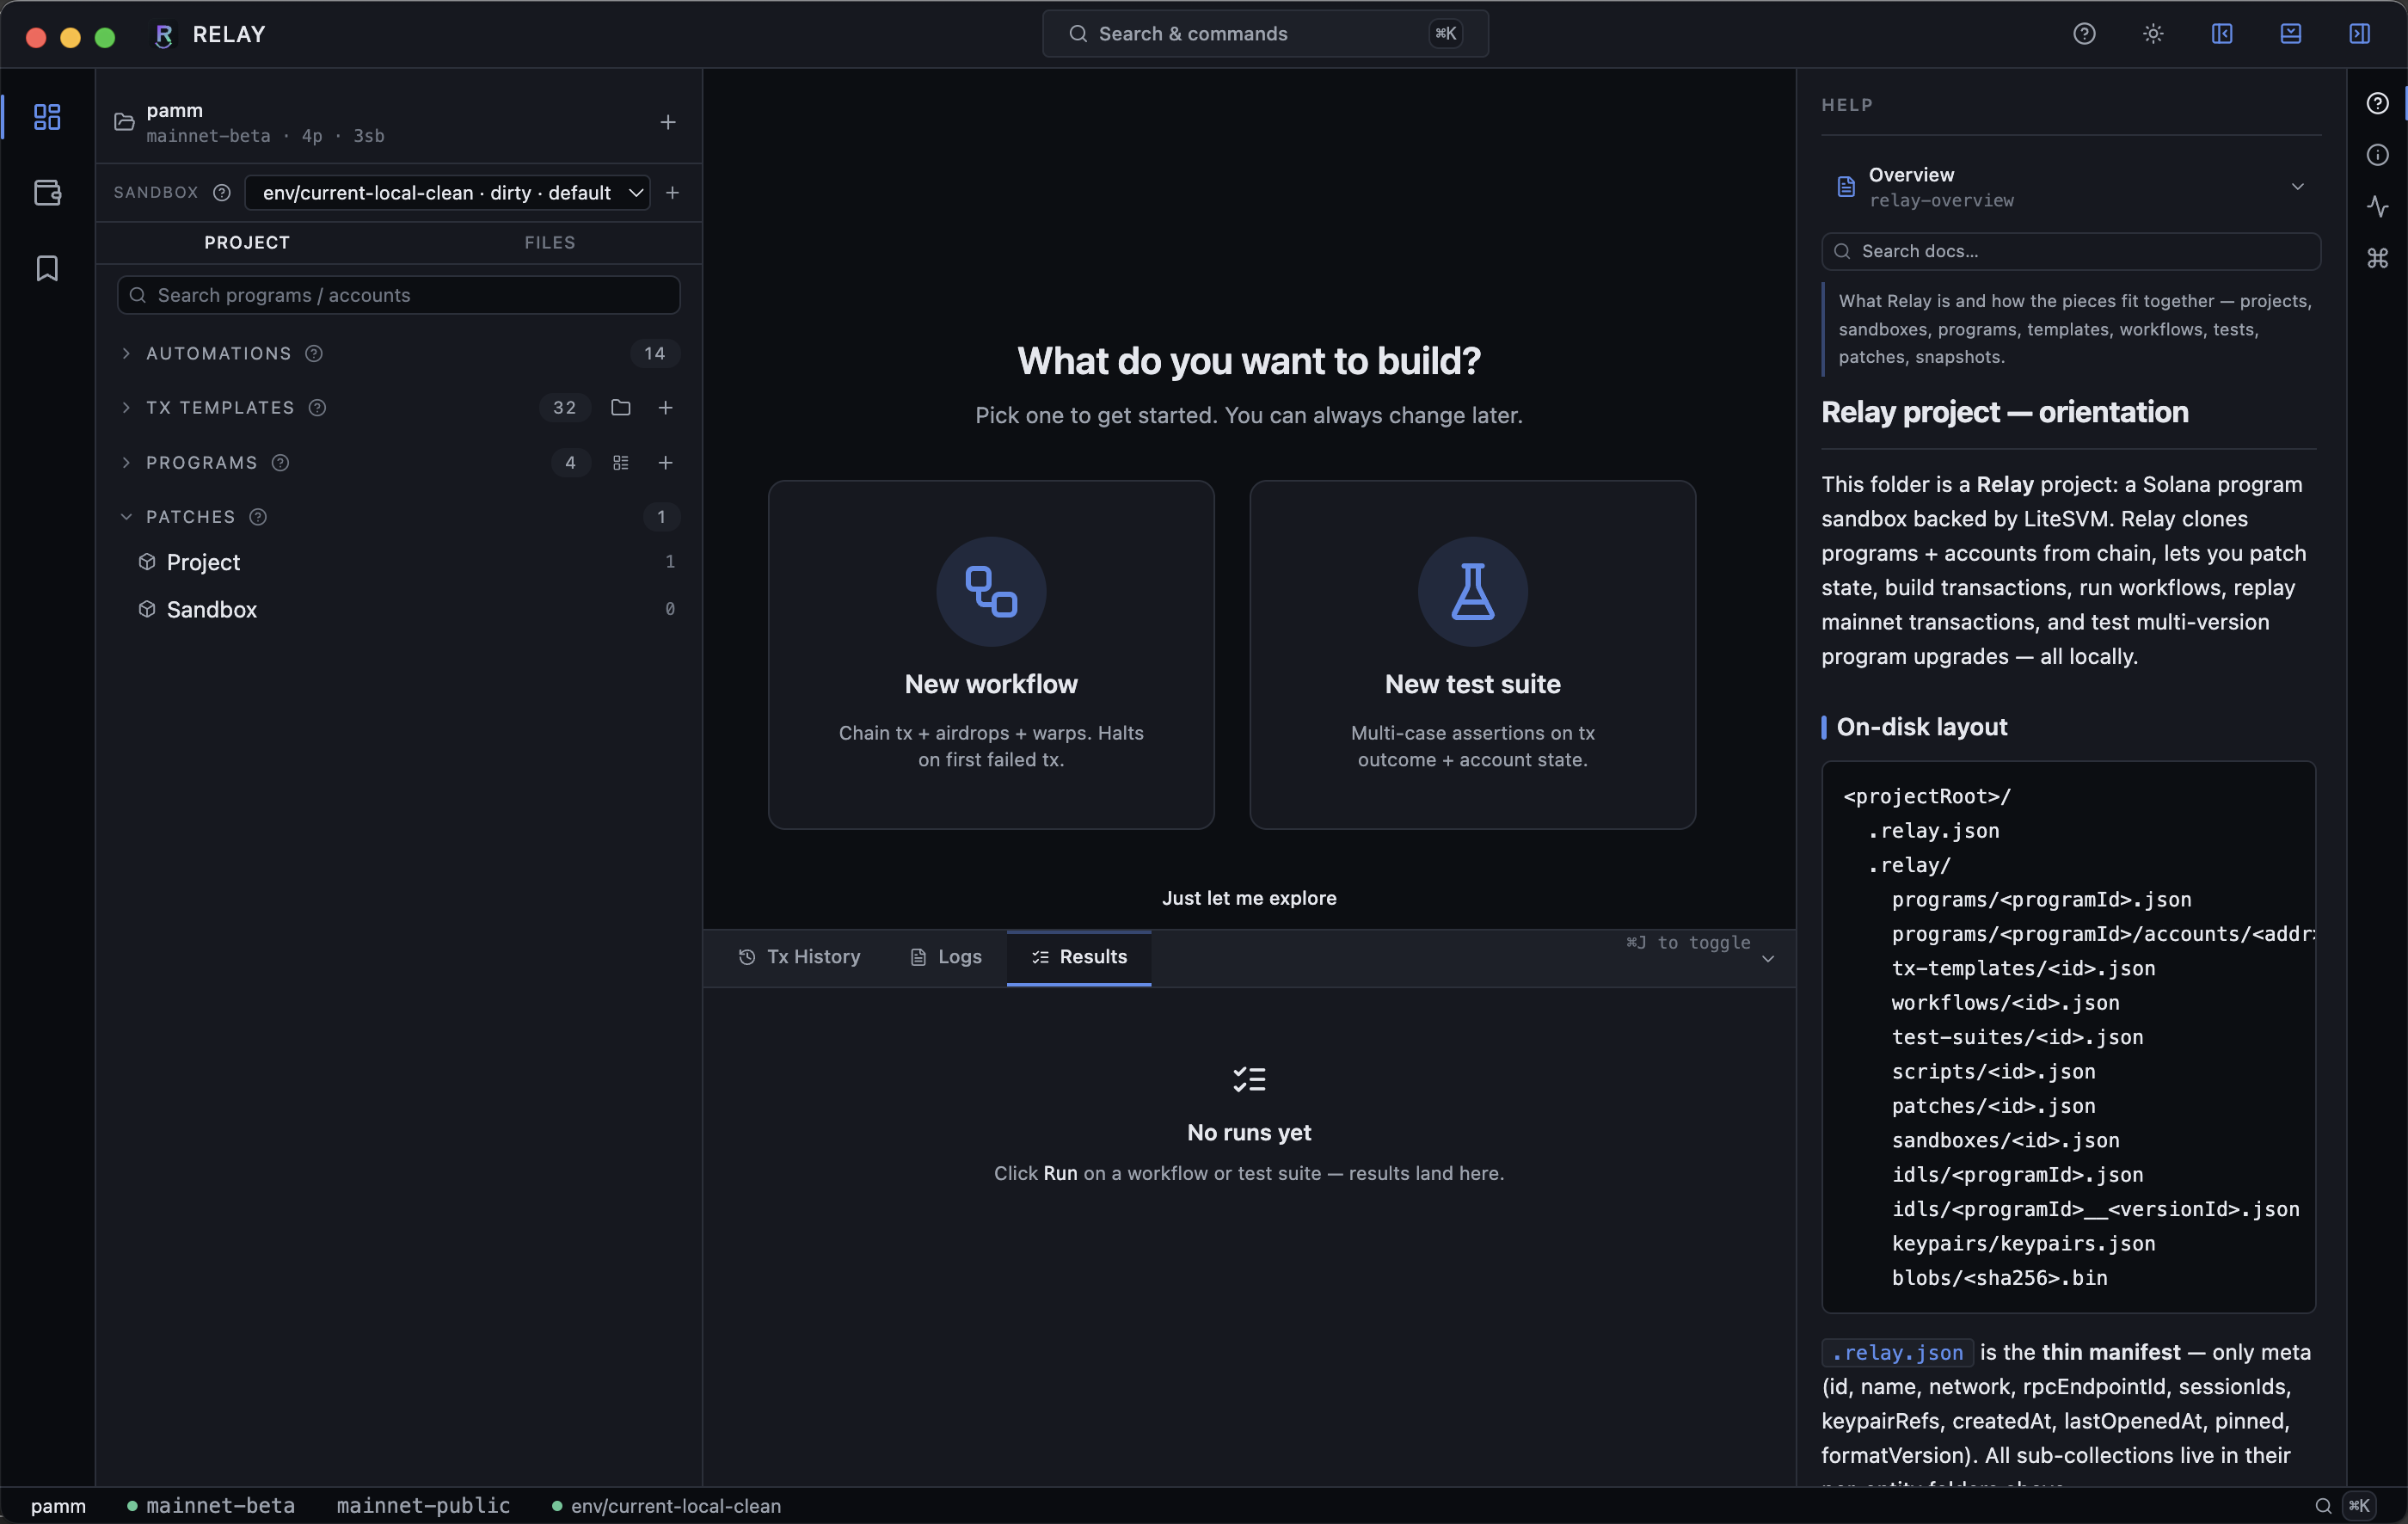Choose the New workflow card
2408x1524 pixels.
coord(991,655)
